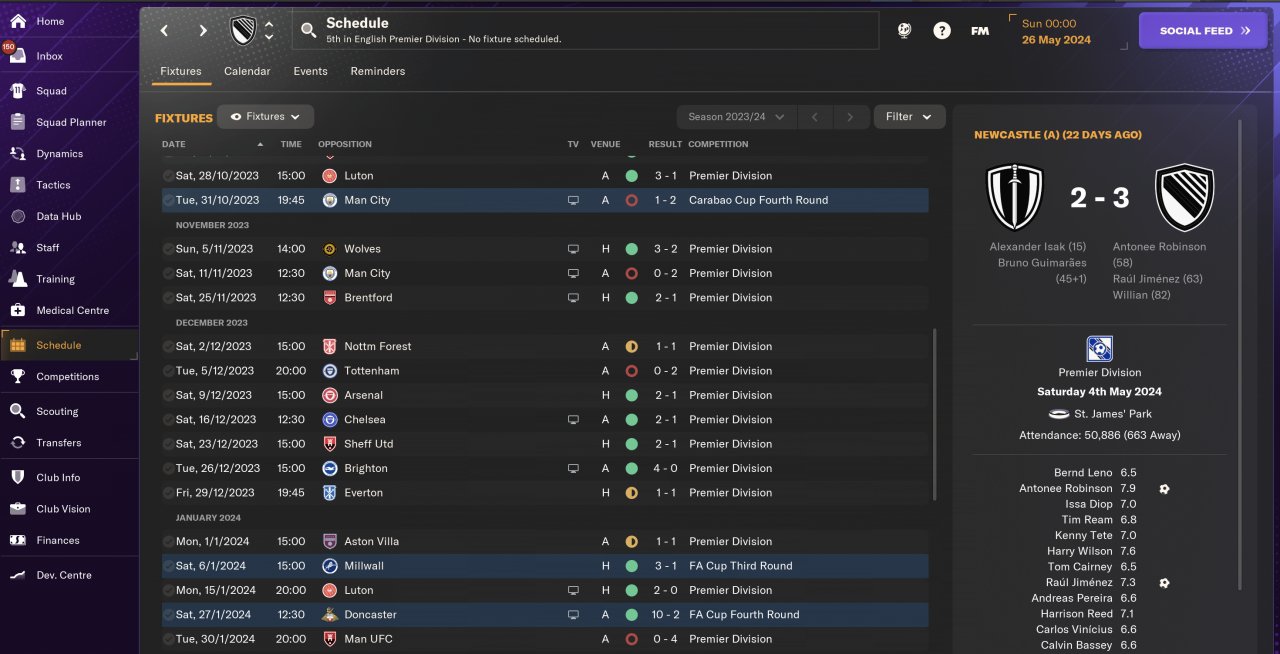Toggle the circle selector beside Luton 28/10/2023
This screenshot has width=1280, height=654.
tap(168, 176)
